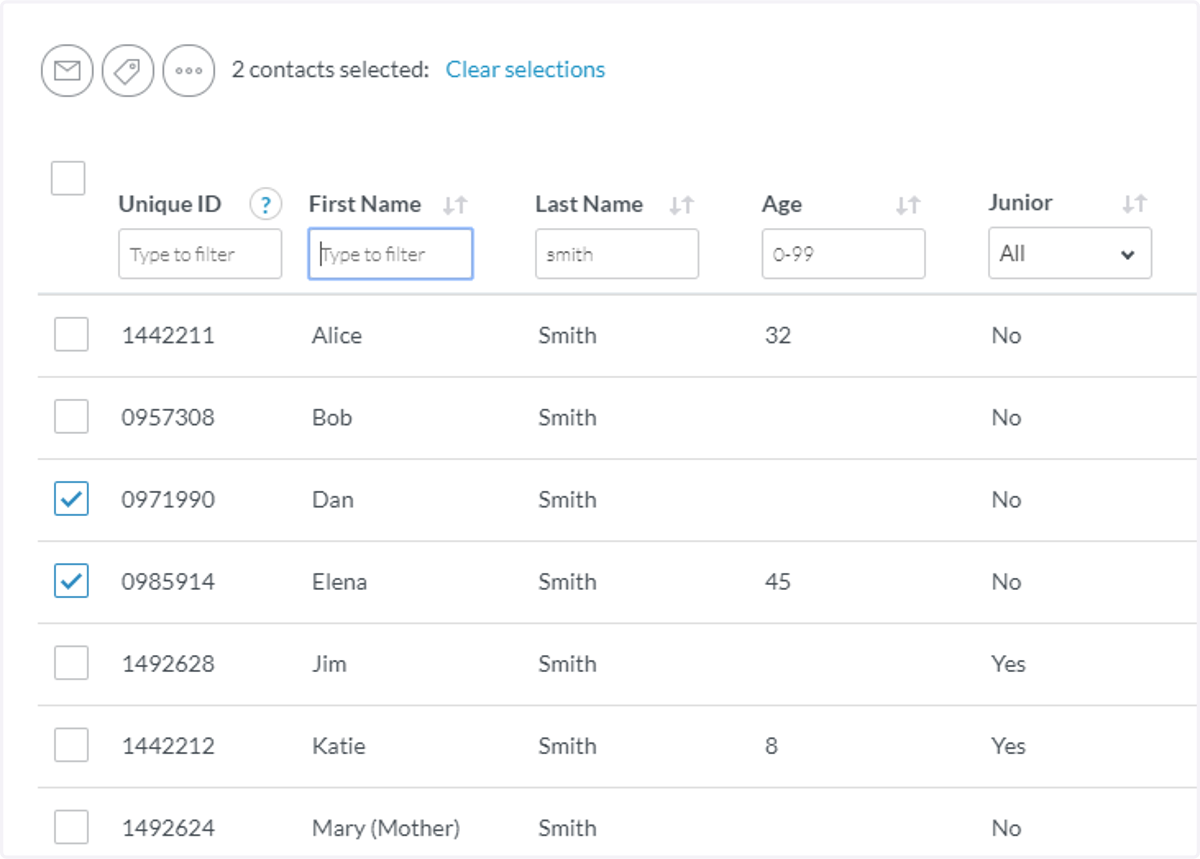Click the First Name column header
The image size is (1200, 859).
pos(365,205)
